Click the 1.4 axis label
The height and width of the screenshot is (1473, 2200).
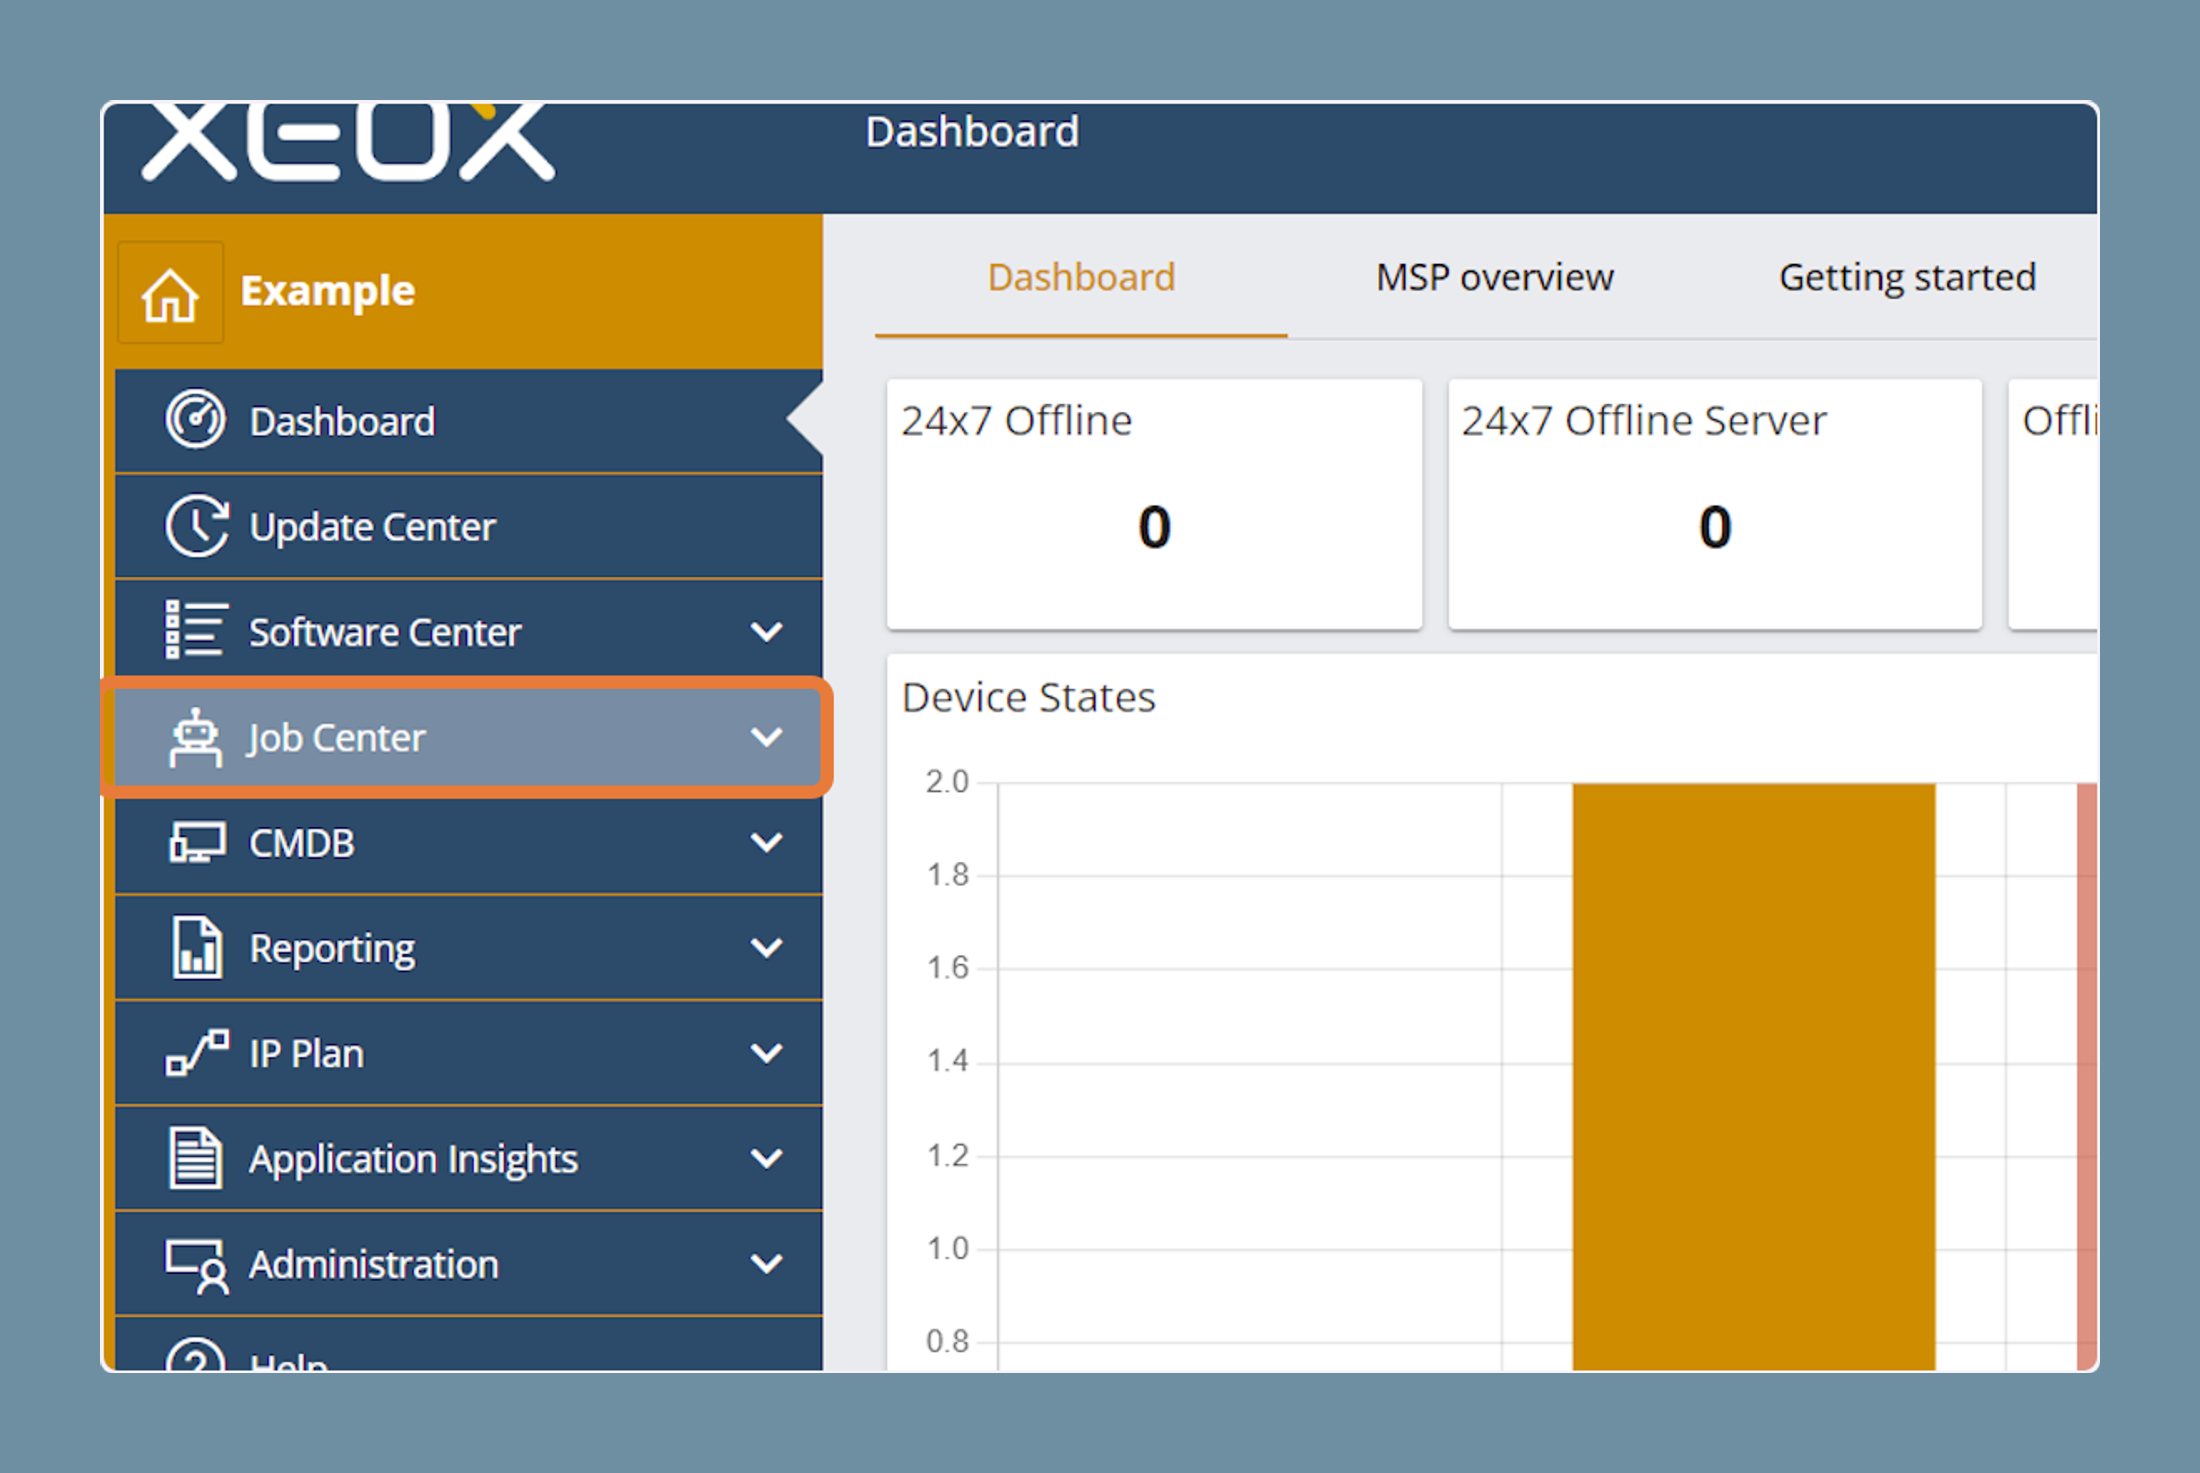(x=947, y=1060)
